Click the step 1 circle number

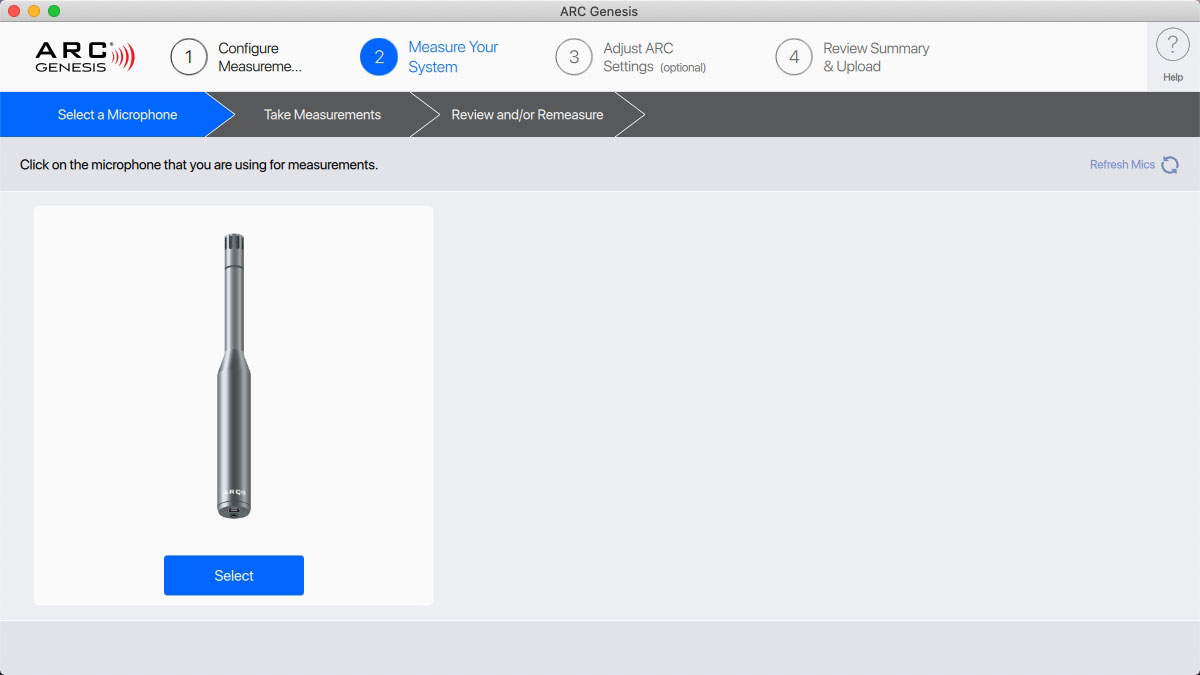(x=189, y=57)
